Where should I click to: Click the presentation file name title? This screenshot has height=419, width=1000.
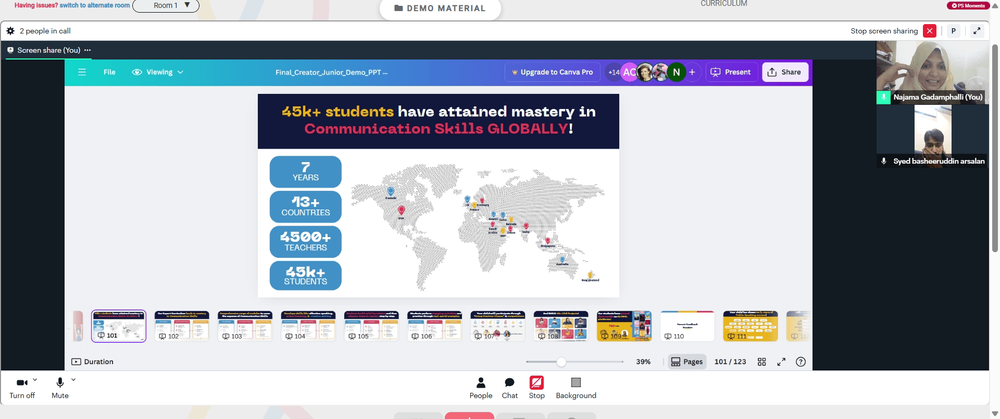pyautogui.click(x=332, y=72)
